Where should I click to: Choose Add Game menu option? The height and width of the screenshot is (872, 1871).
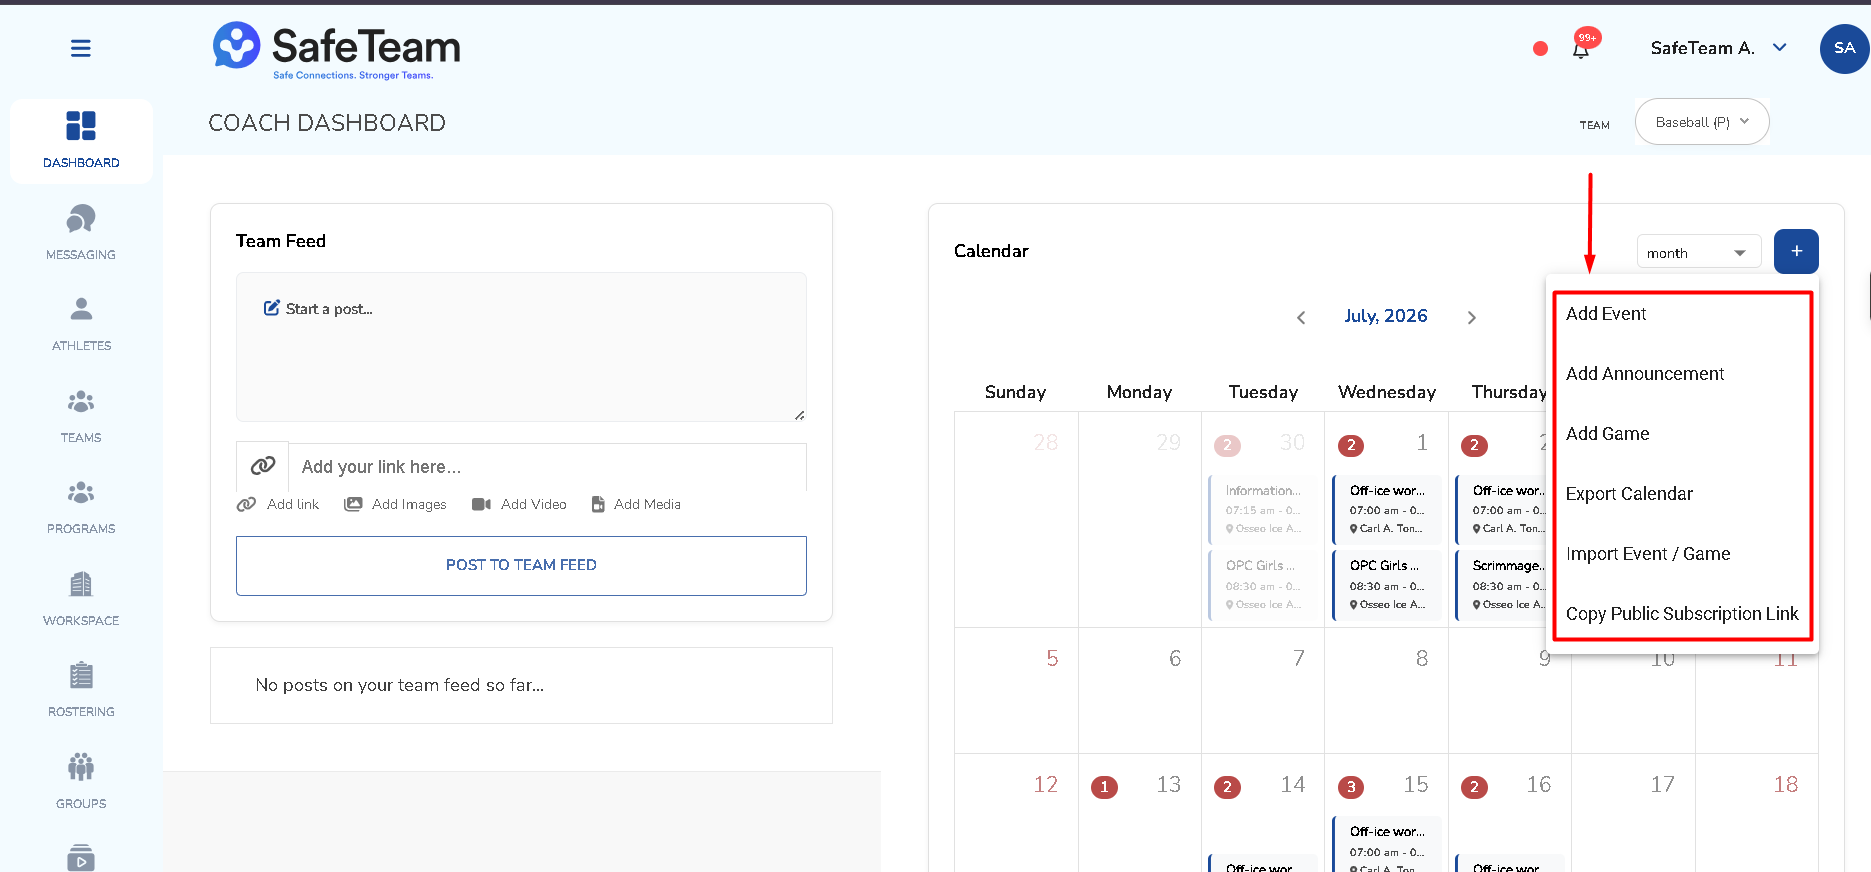click(x=1607, y=434)
